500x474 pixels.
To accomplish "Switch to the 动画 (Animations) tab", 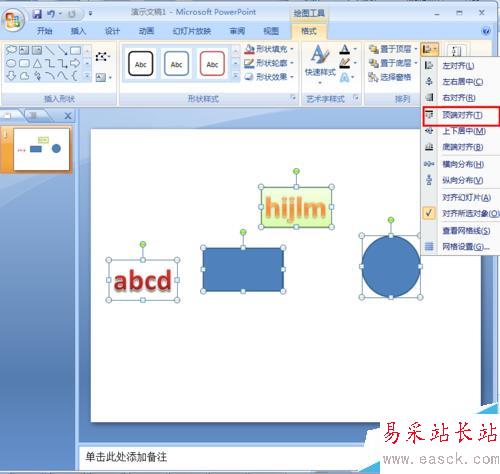I will (x=146, y=31).
